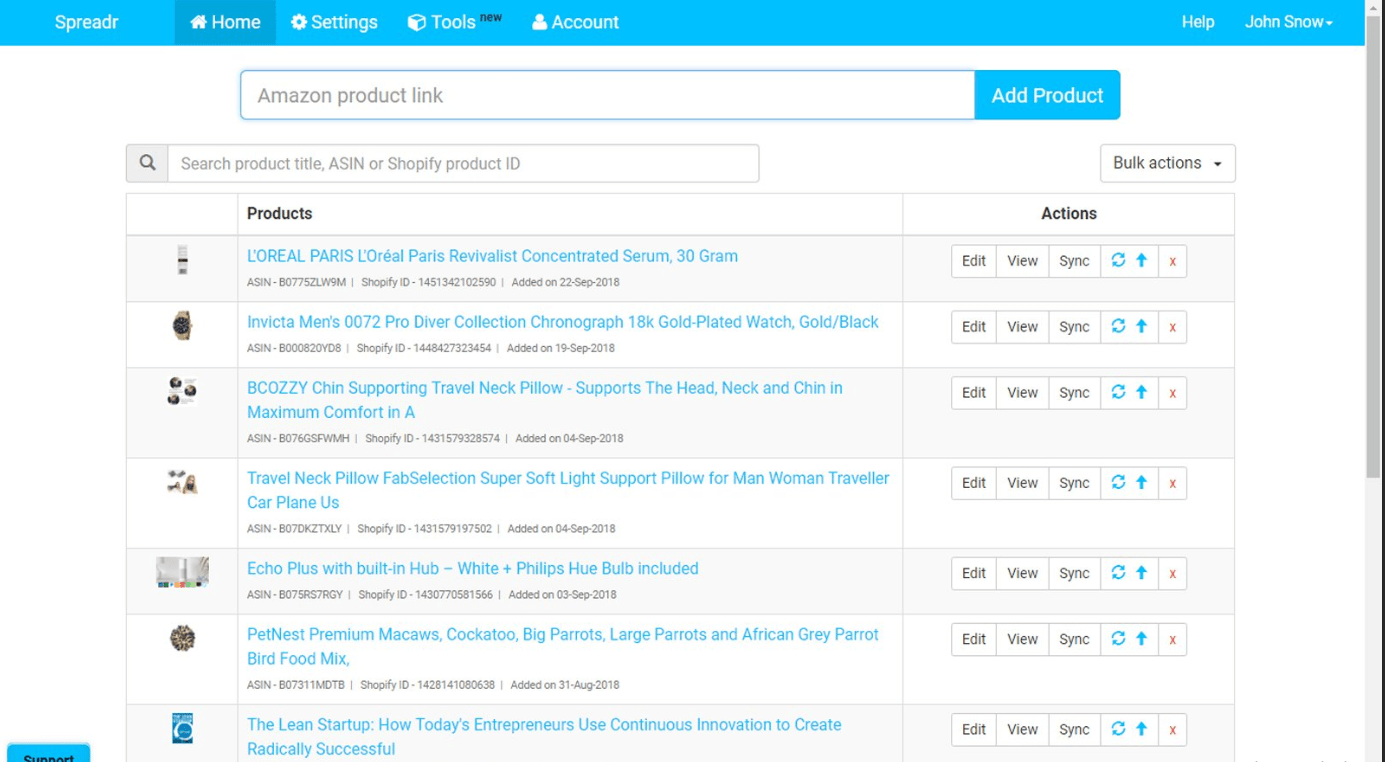
Task: Remove the PetNest Bird Food Mix product
Action: pos(1173,639)
